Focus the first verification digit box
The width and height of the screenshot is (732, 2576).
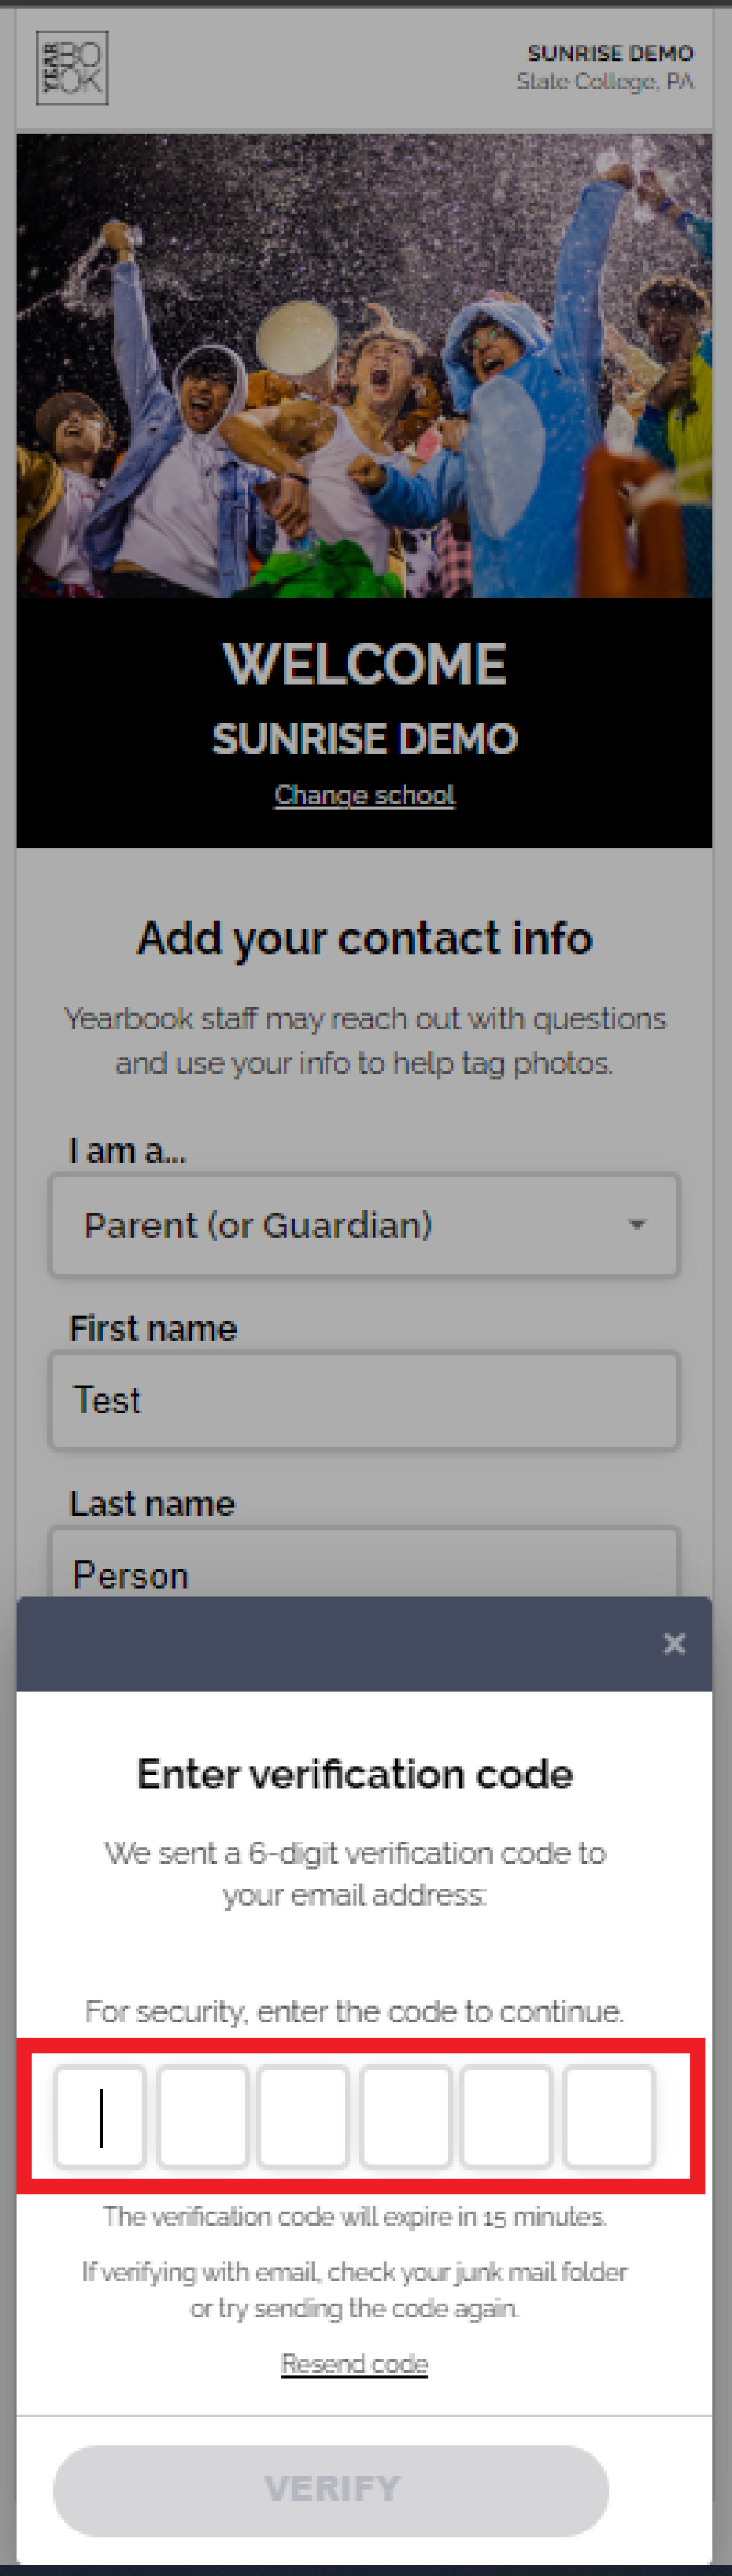tap(100, 2117)
